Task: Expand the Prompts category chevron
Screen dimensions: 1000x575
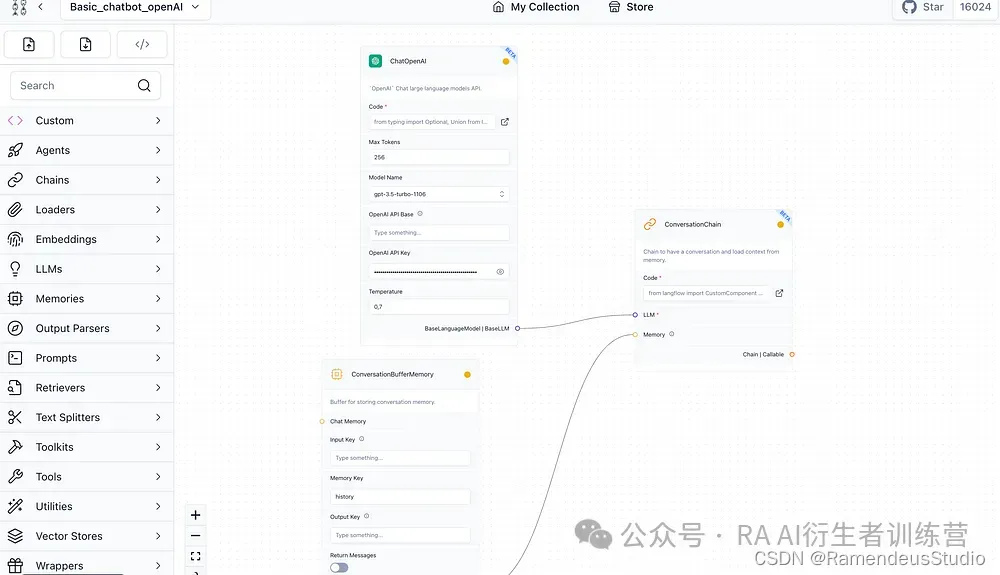Action: [158, 358]
